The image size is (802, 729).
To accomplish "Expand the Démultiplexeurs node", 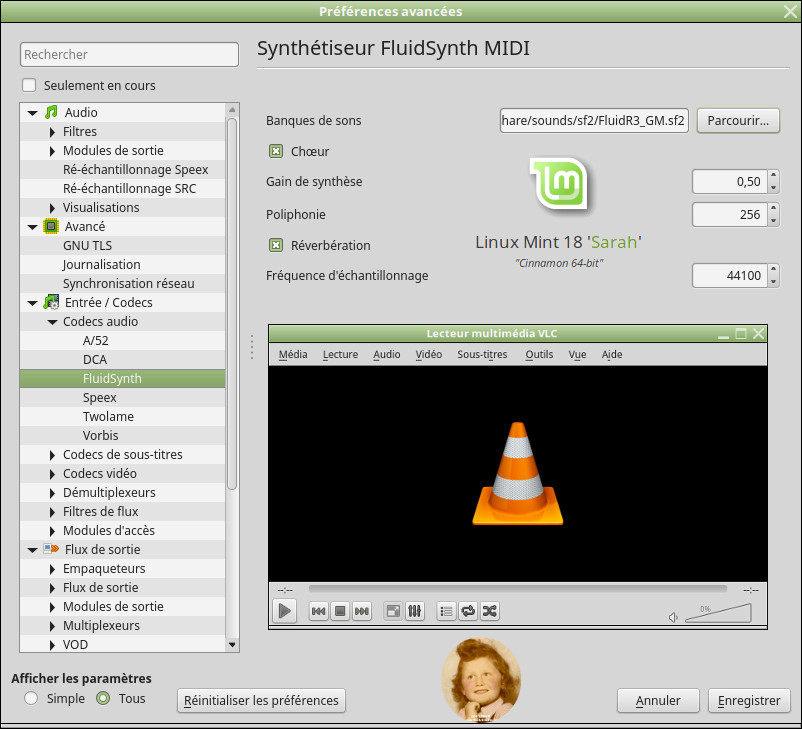I will (x=52, y=493).
